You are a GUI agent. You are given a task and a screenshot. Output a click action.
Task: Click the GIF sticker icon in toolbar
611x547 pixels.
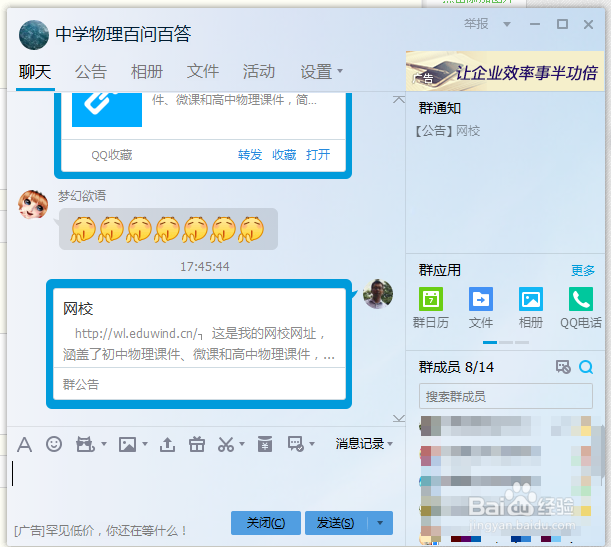[85, 444]
